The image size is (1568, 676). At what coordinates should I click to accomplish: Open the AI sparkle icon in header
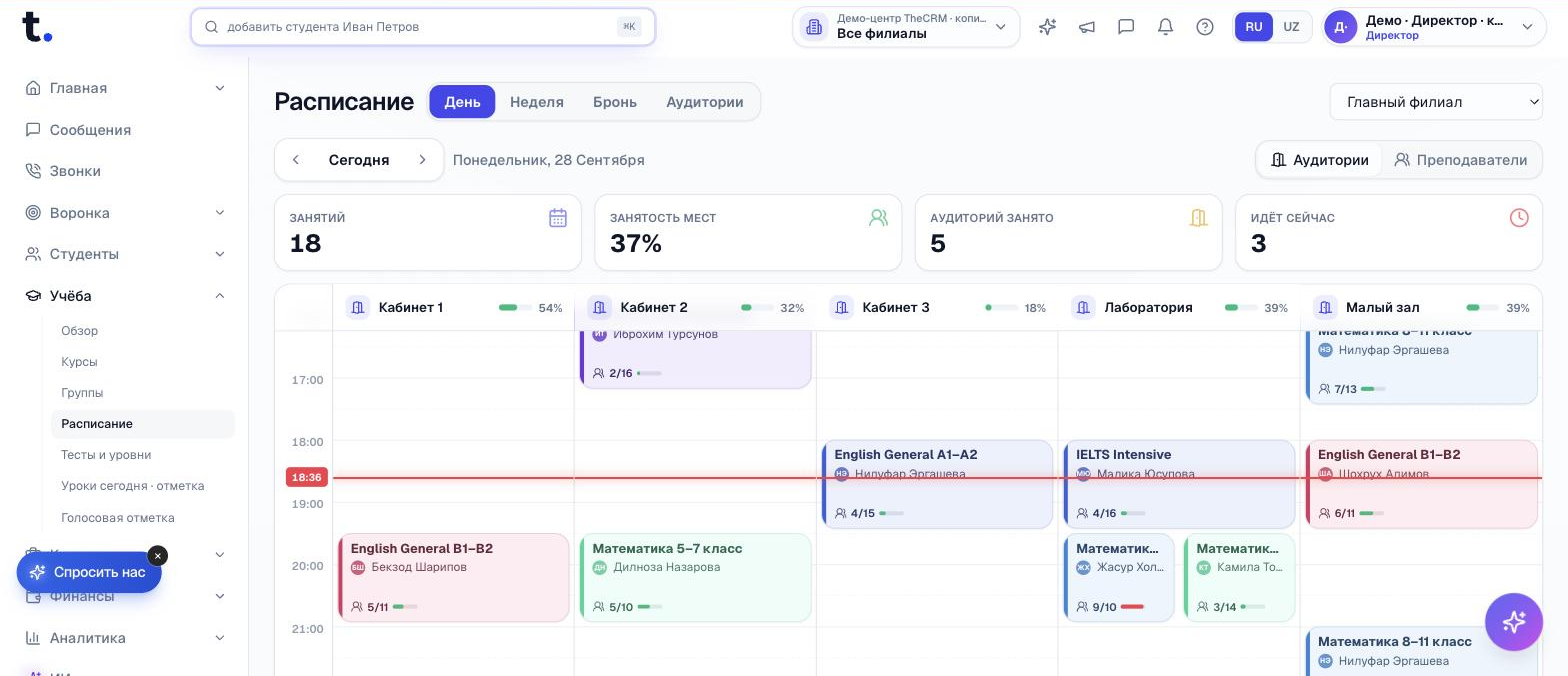pyautogui.click(x=1047, y=27)
